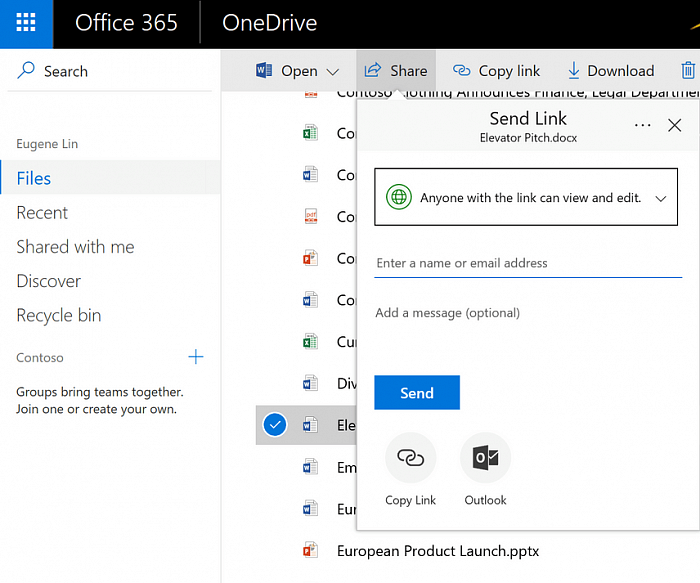This screenshot has width=700, height=583.
Task: Click the Copy Link circle icon in dialog
Action: point(410,458)
